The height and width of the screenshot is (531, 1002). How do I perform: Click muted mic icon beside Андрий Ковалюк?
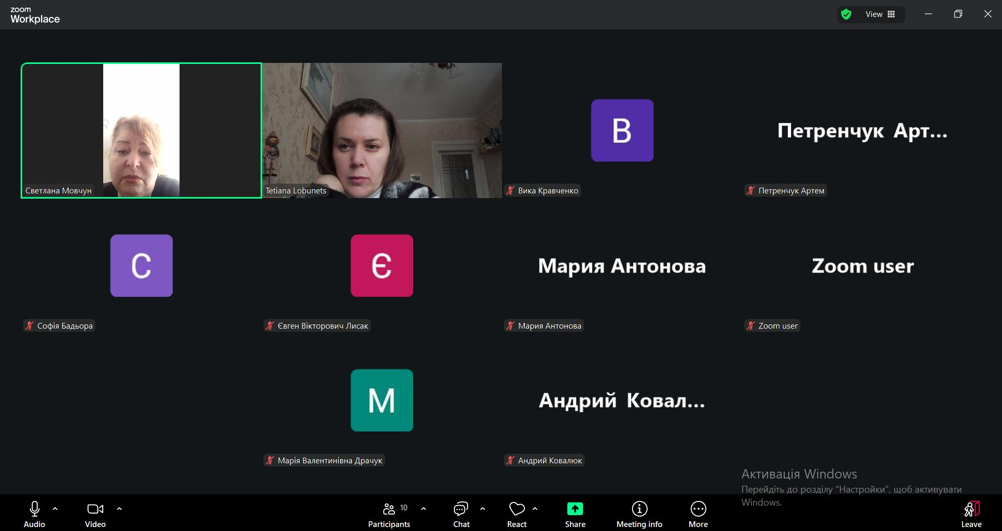(x=511, y=461)
